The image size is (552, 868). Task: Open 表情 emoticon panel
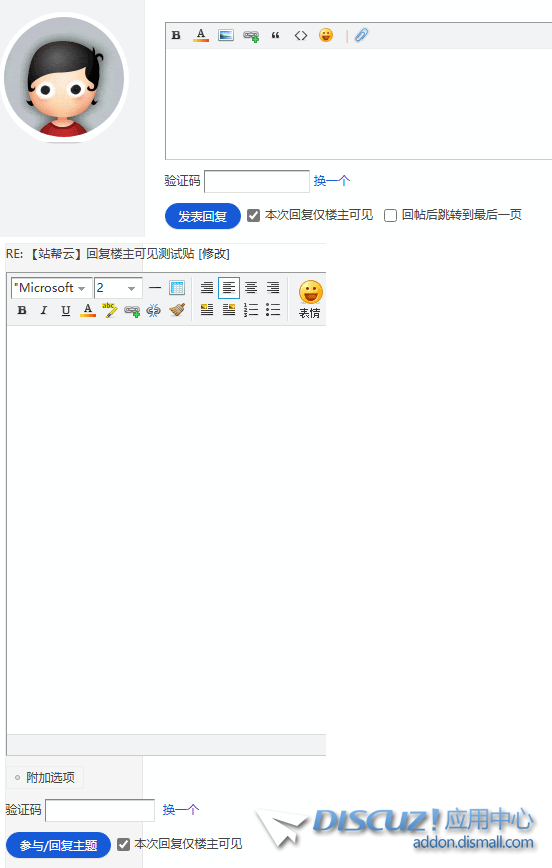pos(310,299)
